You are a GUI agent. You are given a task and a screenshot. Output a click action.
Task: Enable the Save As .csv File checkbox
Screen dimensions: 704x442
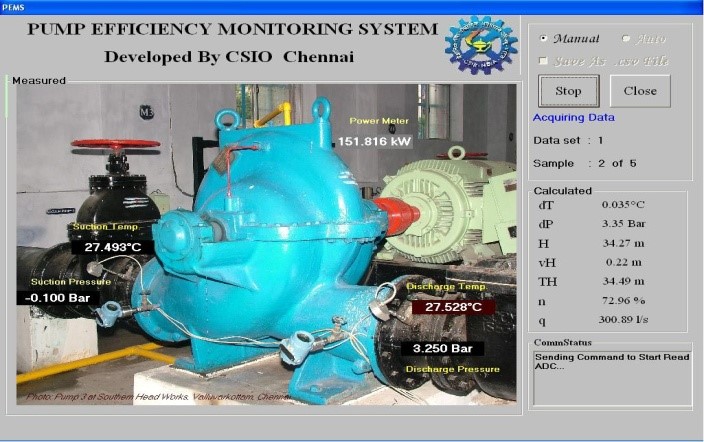pos(544,61)
